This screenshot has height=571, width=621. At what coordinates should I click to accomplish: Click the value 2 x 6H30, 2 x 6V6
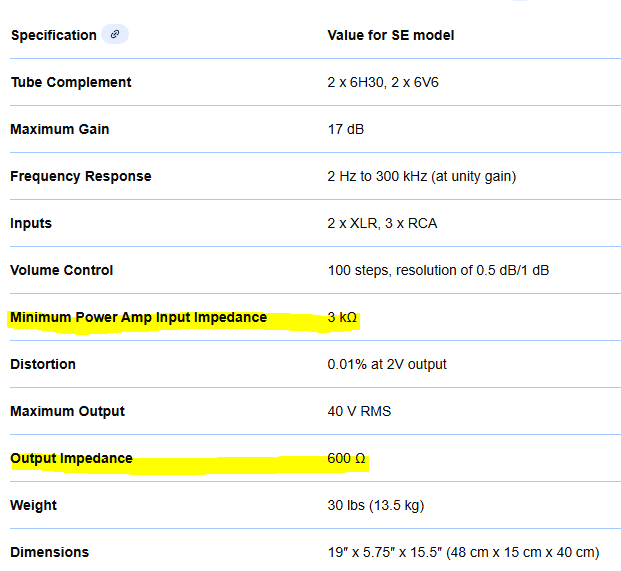click(383, 82)
